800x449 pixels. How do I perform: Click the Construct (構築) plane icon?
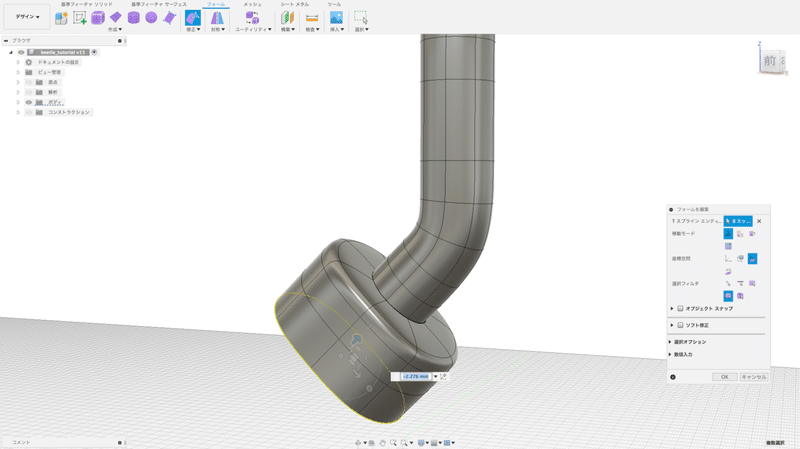pos(288,18)
